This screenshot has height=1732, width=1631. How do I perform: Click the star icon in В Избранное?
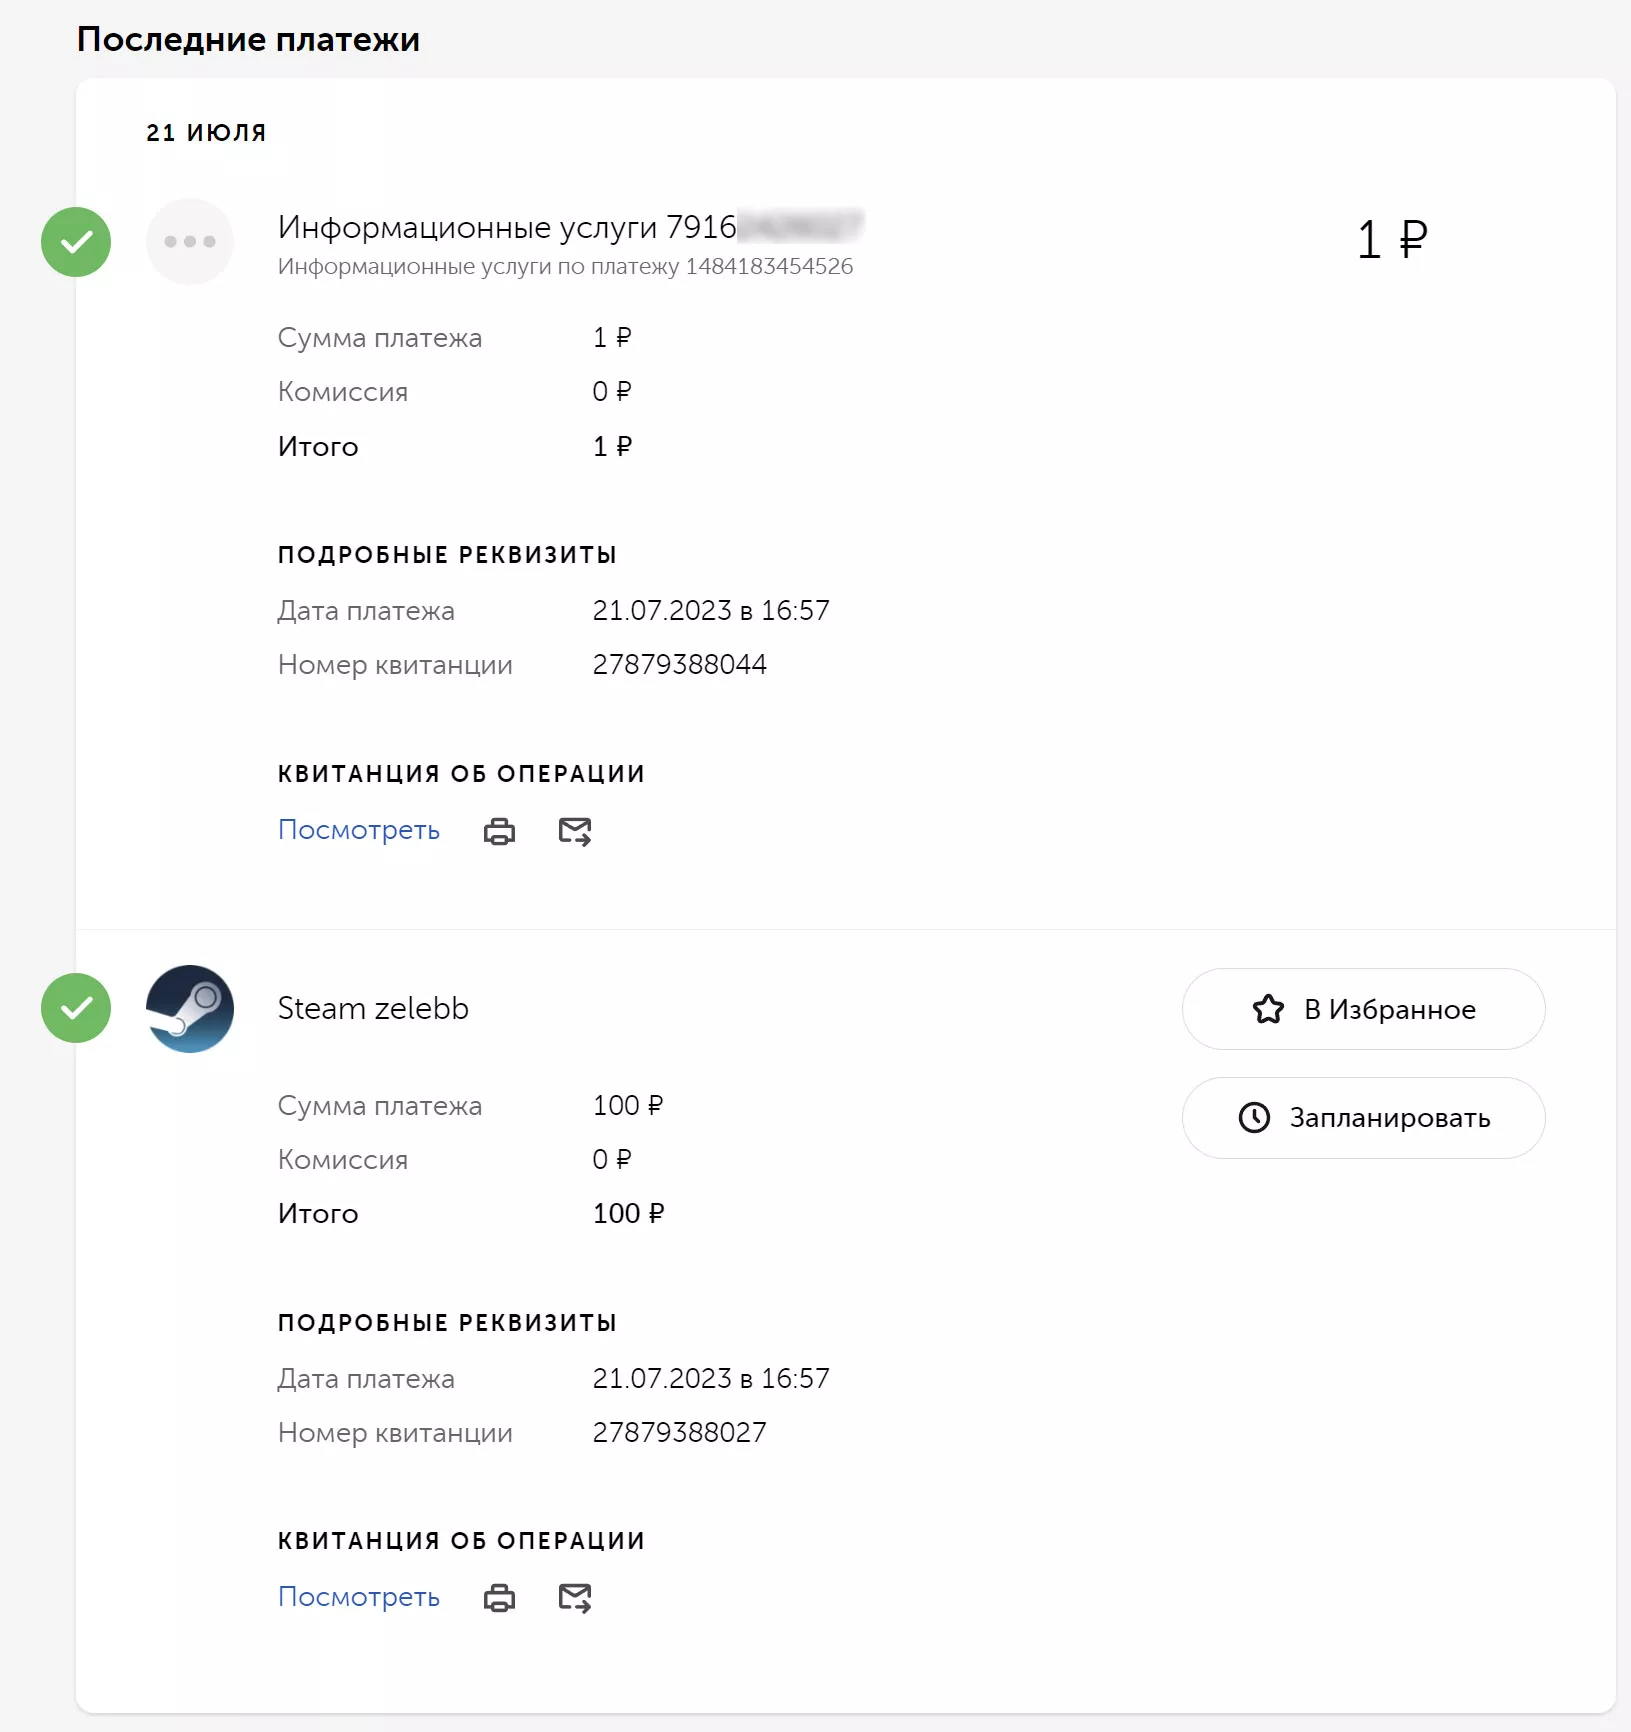coord(1268,1009)
